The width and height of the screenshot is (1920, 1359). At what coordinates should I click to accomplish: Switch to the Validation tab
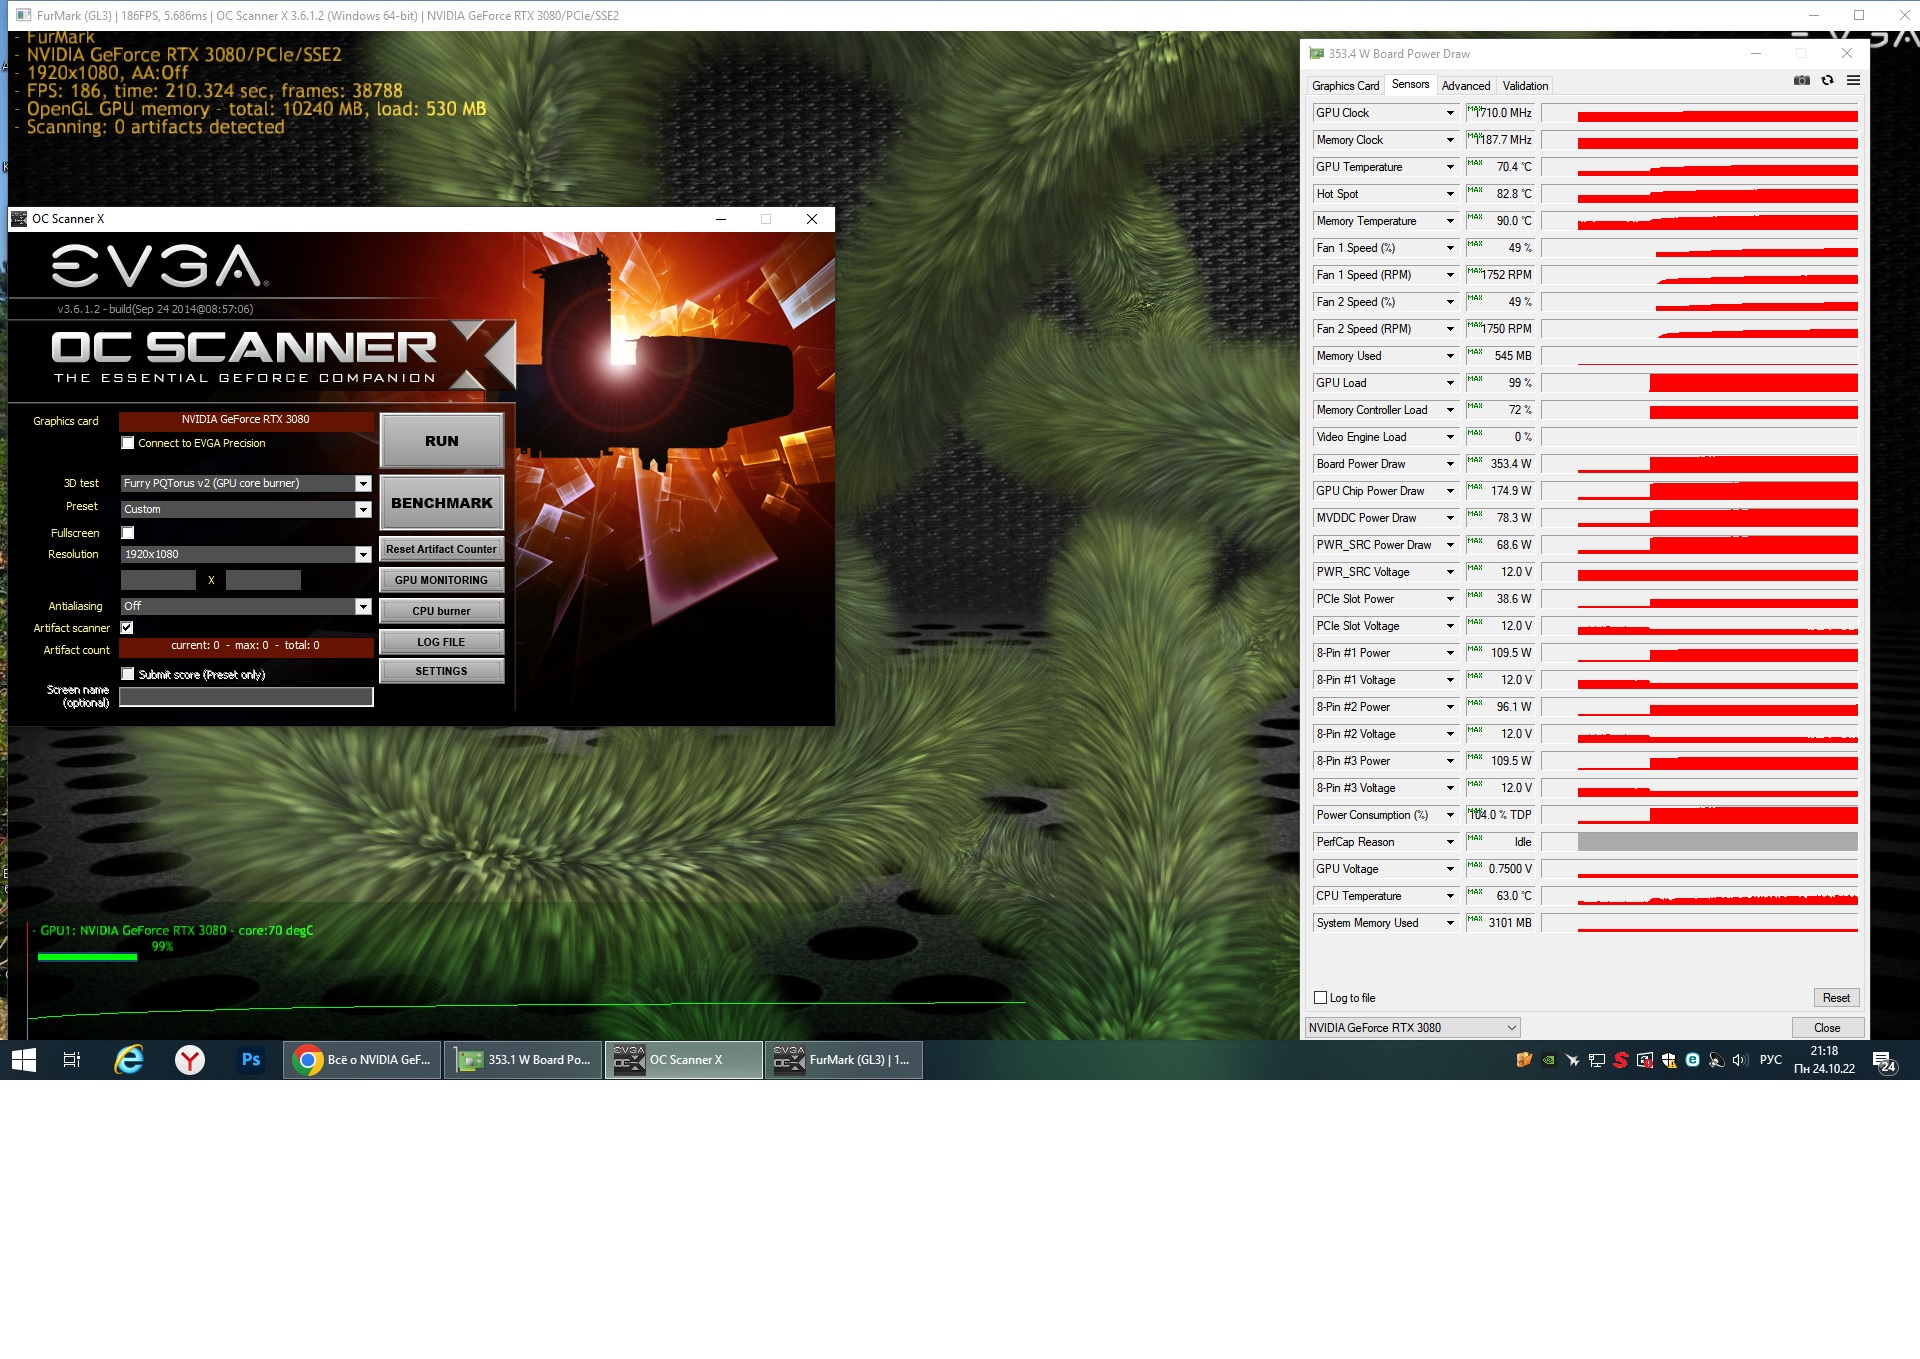pos(1524,86)
